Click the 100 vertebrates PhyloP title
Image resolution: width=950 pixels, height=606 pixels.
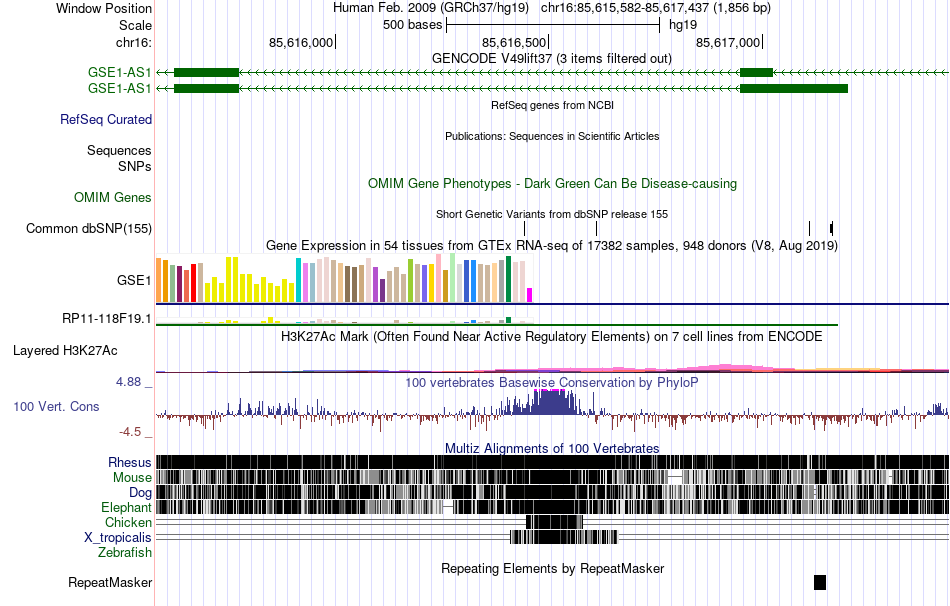click(x=551, y=382)
